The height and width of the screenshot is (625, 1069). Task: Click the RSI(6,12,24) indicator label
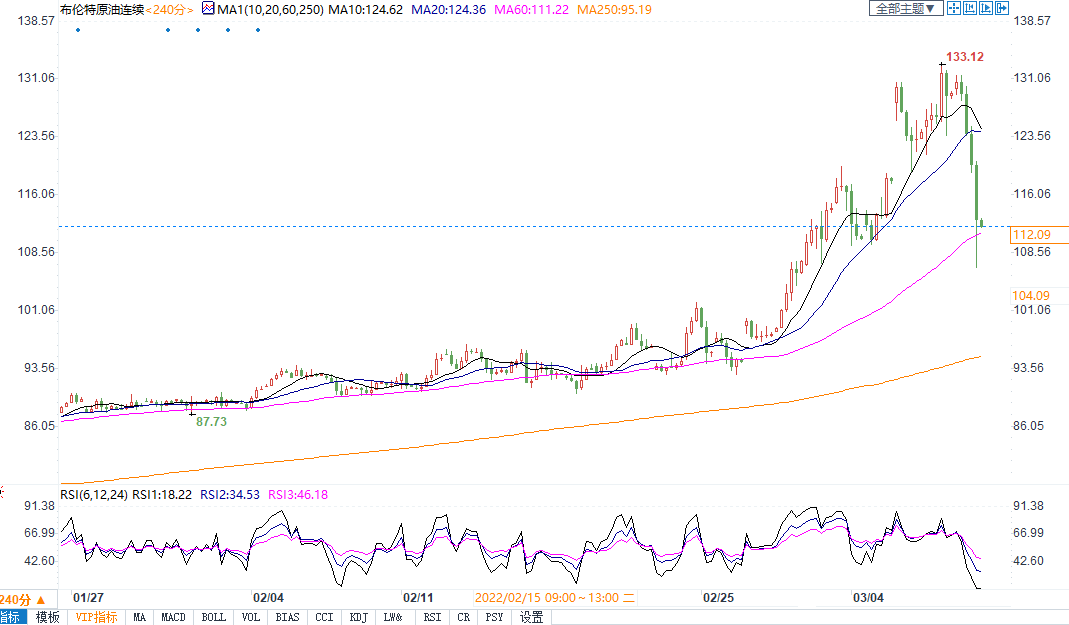pos(94,494)
